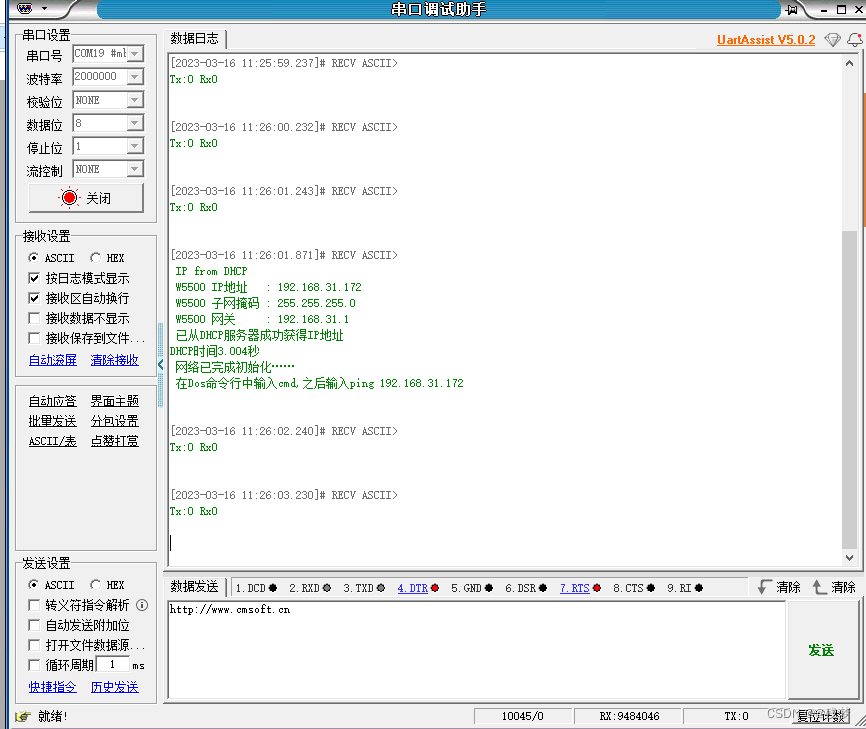Click the info icon beside 转义符指令解析
This screenshot has width=866, height=729.
pyautogui.click(x=142, y=605)
